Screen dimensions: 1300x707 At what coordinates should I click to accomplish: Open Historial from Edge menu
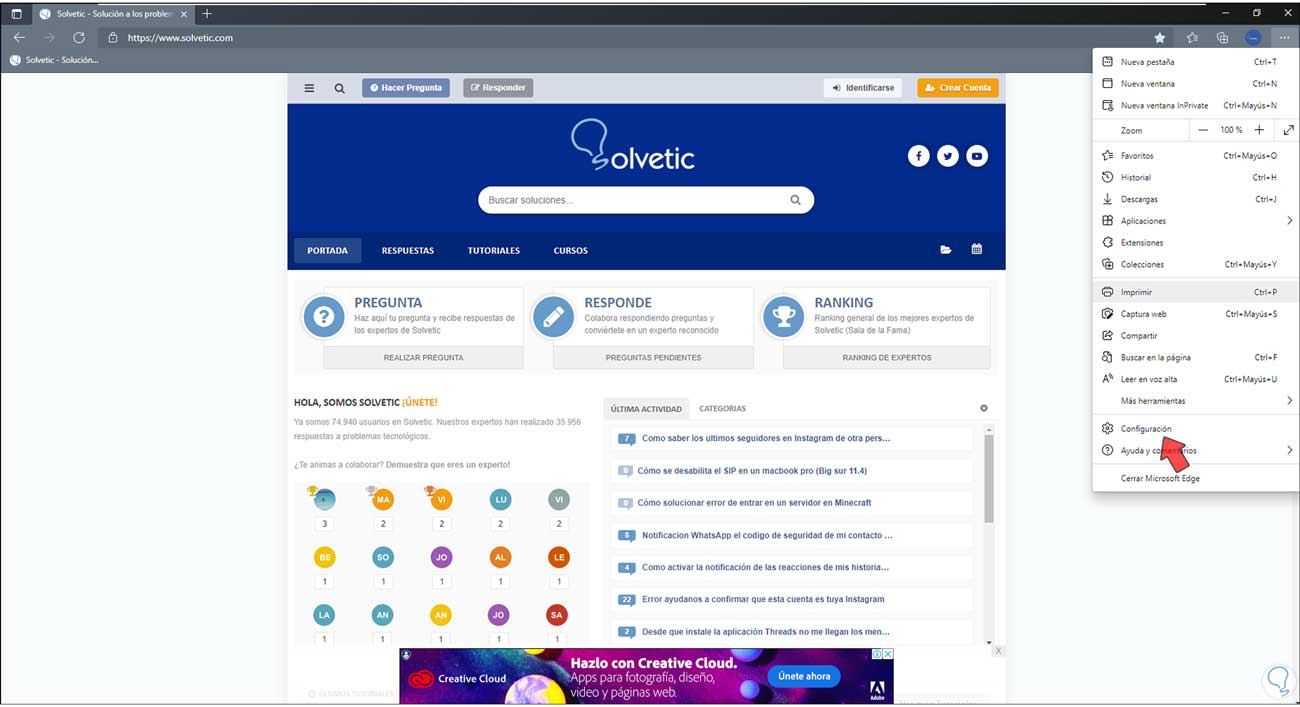(1196, 178)
